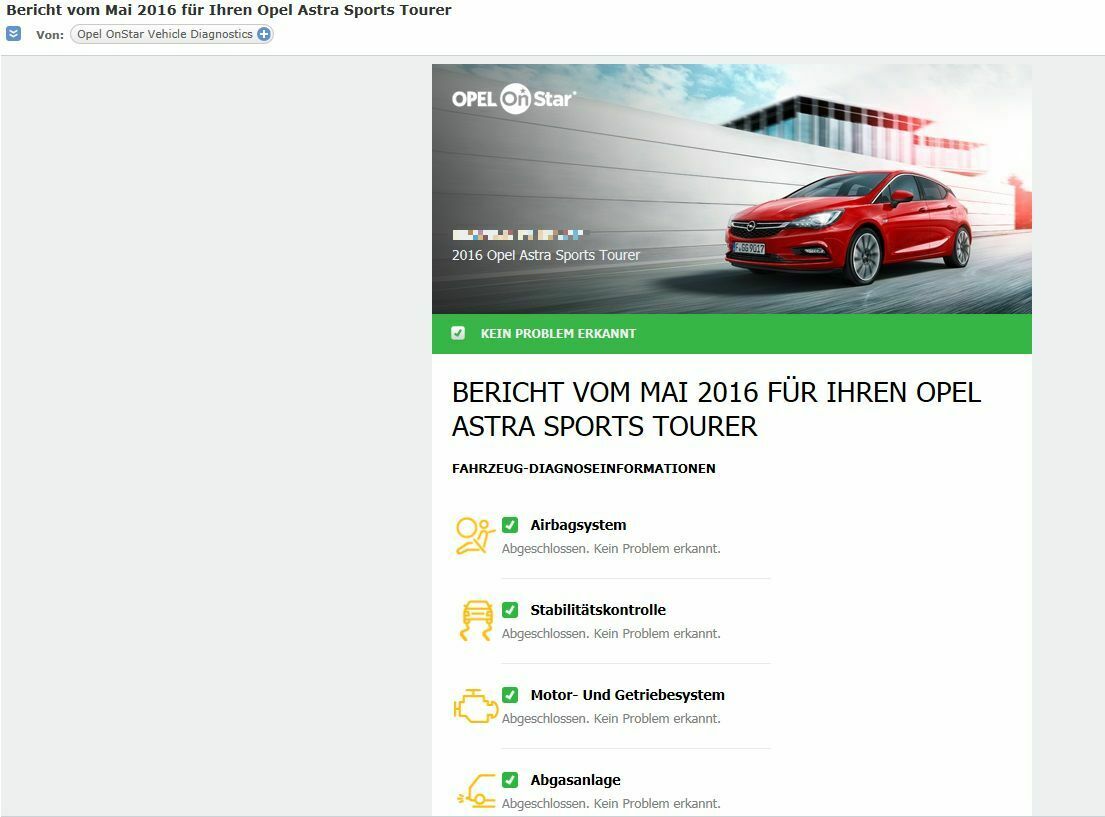Click the Abgasanlage exhaust icon
Viewport: 1105px width, 817px height.
coord(476,791)
